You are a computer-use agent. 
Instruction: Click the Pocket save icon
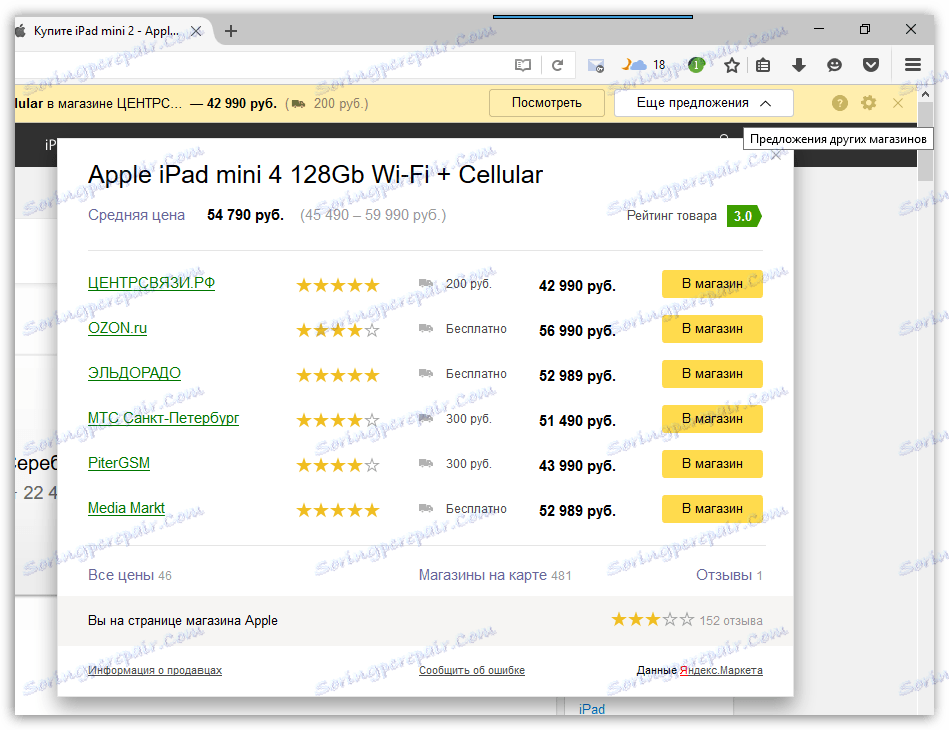[x=871, y=65]
